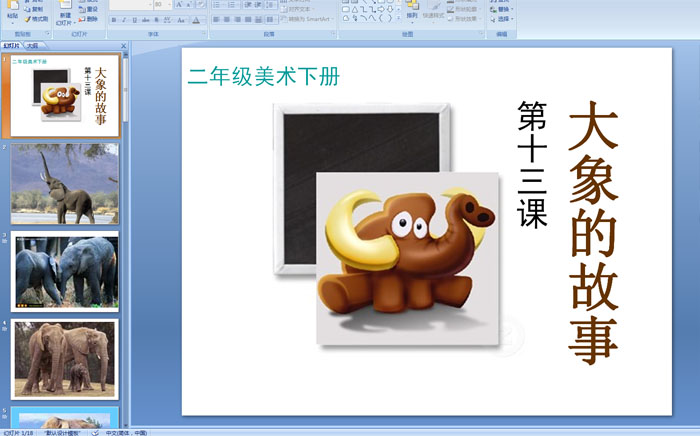The image size is (700, 436).
Task: Select the right arrow shape
Action: [x=381, y=9]
